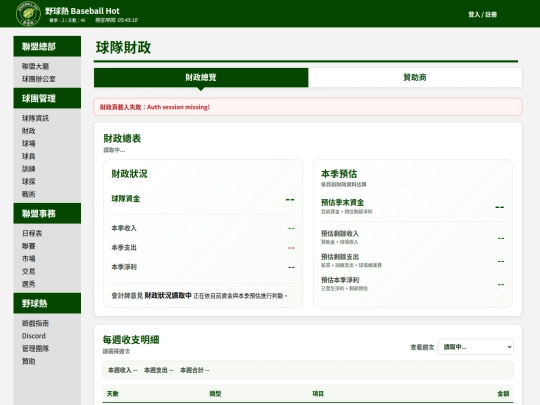Viewport: 540px width, 405px height.
Task: Open 贊助 in the sidebar
Action: pos(29,361)
